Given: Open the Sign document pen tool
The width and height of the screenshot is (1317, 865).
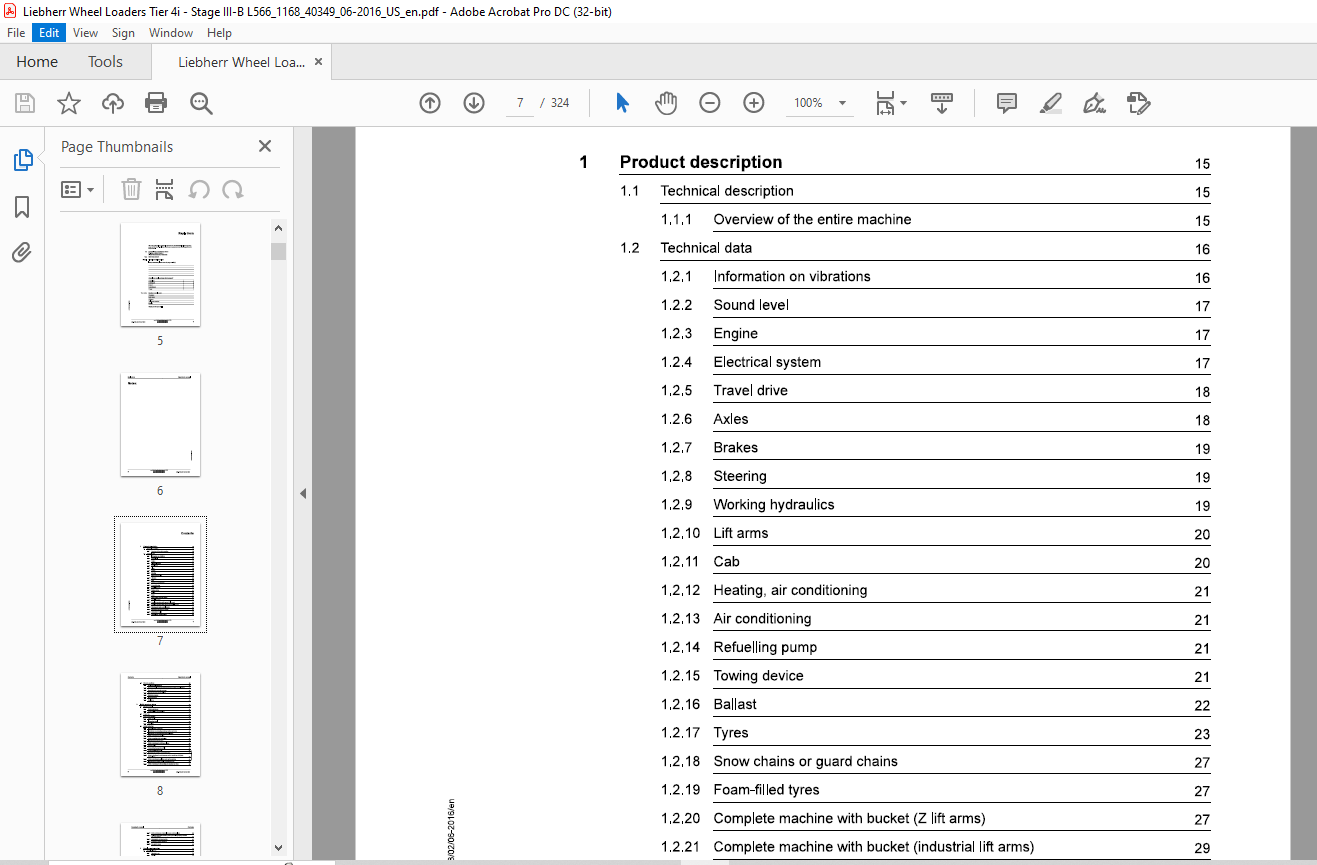Looking at the screenshot, I should coord(1095,103).
